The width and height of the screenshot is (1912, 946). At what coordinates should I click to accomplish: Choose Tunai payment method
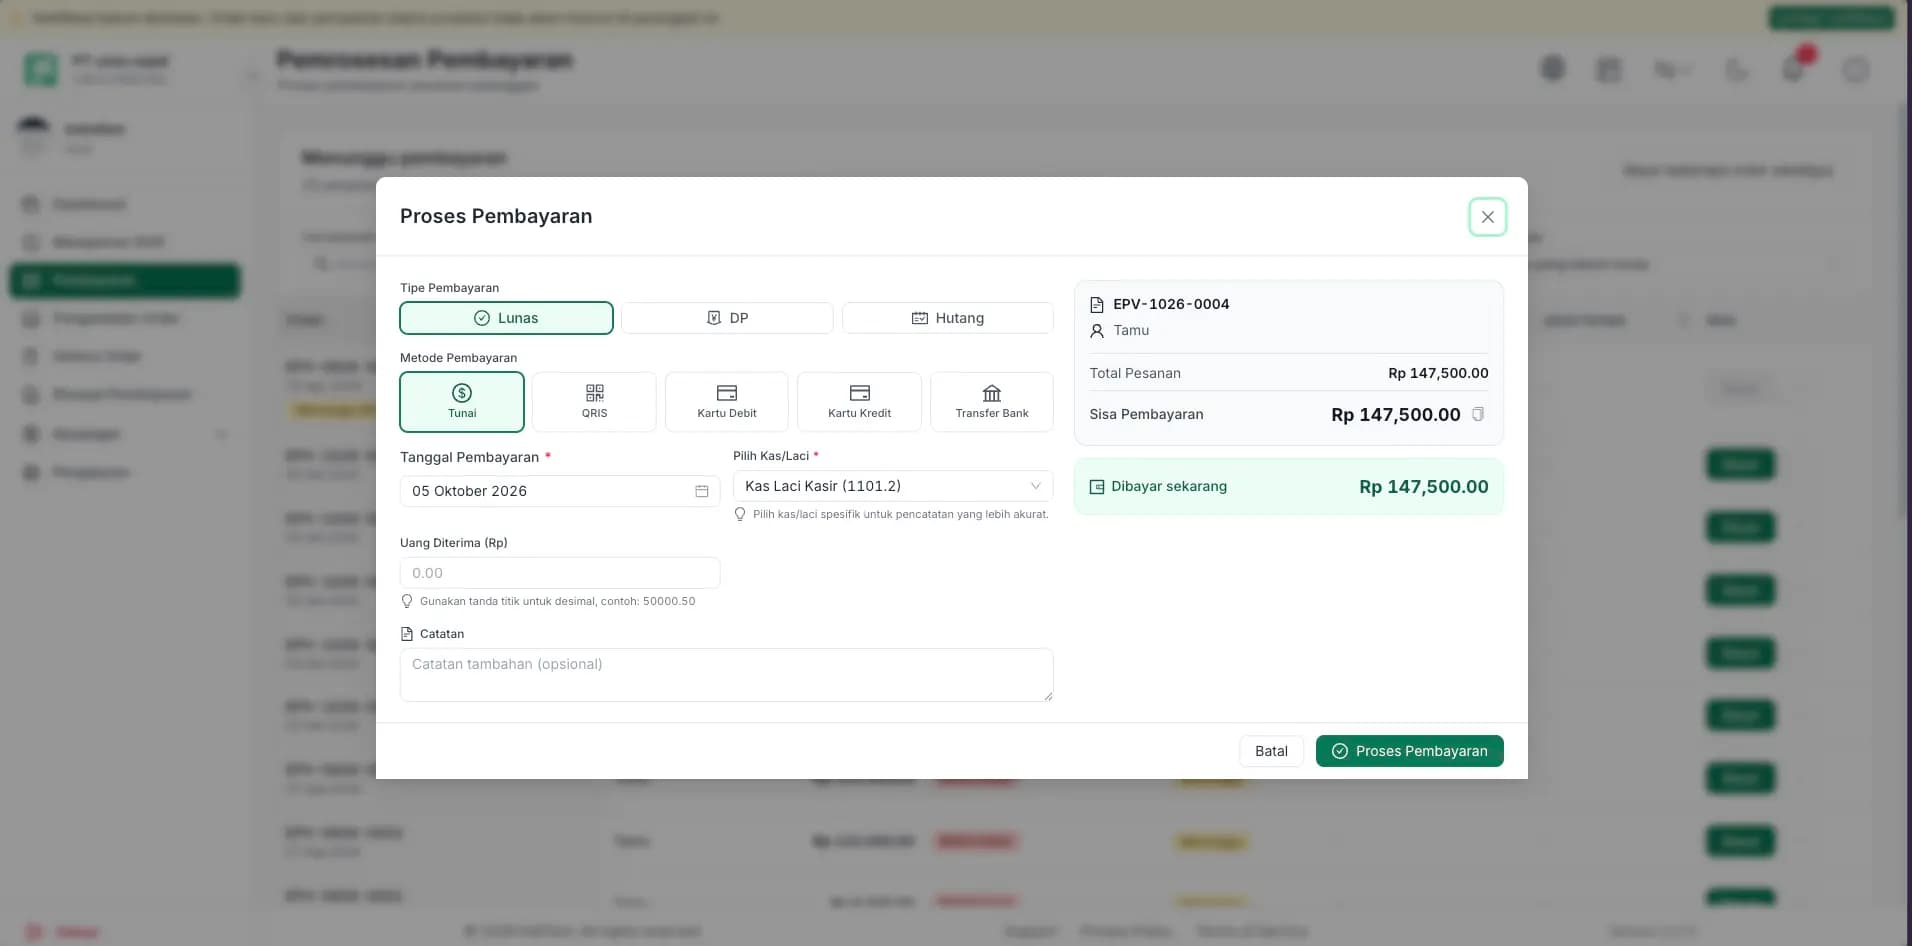point(462,402)
